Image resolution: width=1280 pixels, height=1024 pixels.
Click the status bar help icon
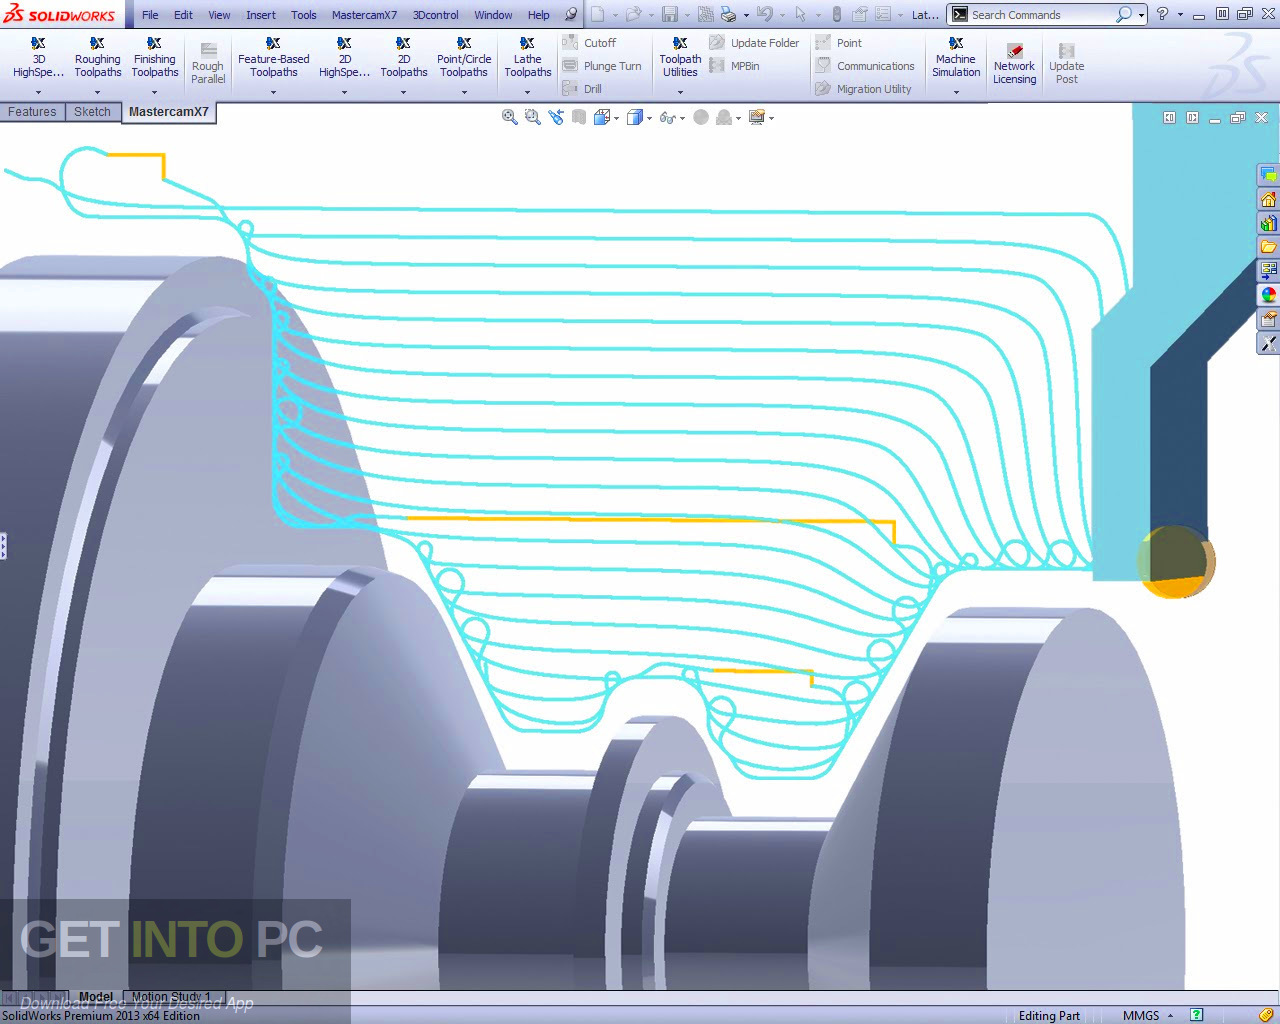point(1197,1015)
